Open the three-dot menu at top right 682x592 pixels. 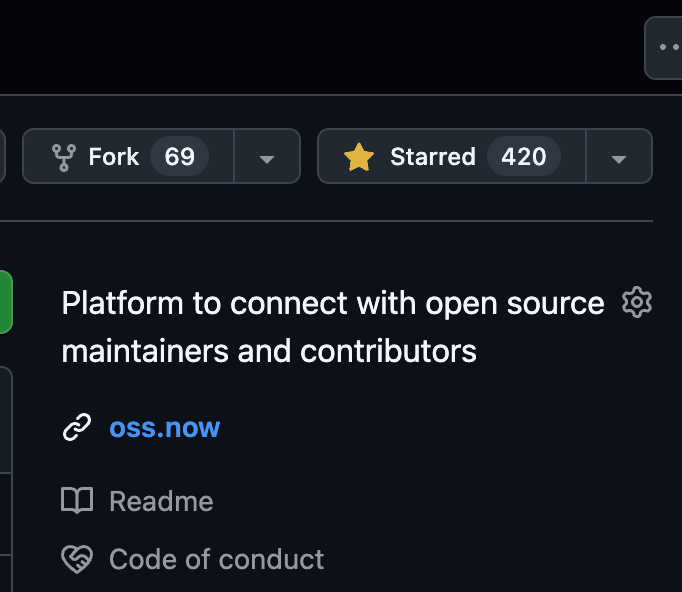coord(666,47)
